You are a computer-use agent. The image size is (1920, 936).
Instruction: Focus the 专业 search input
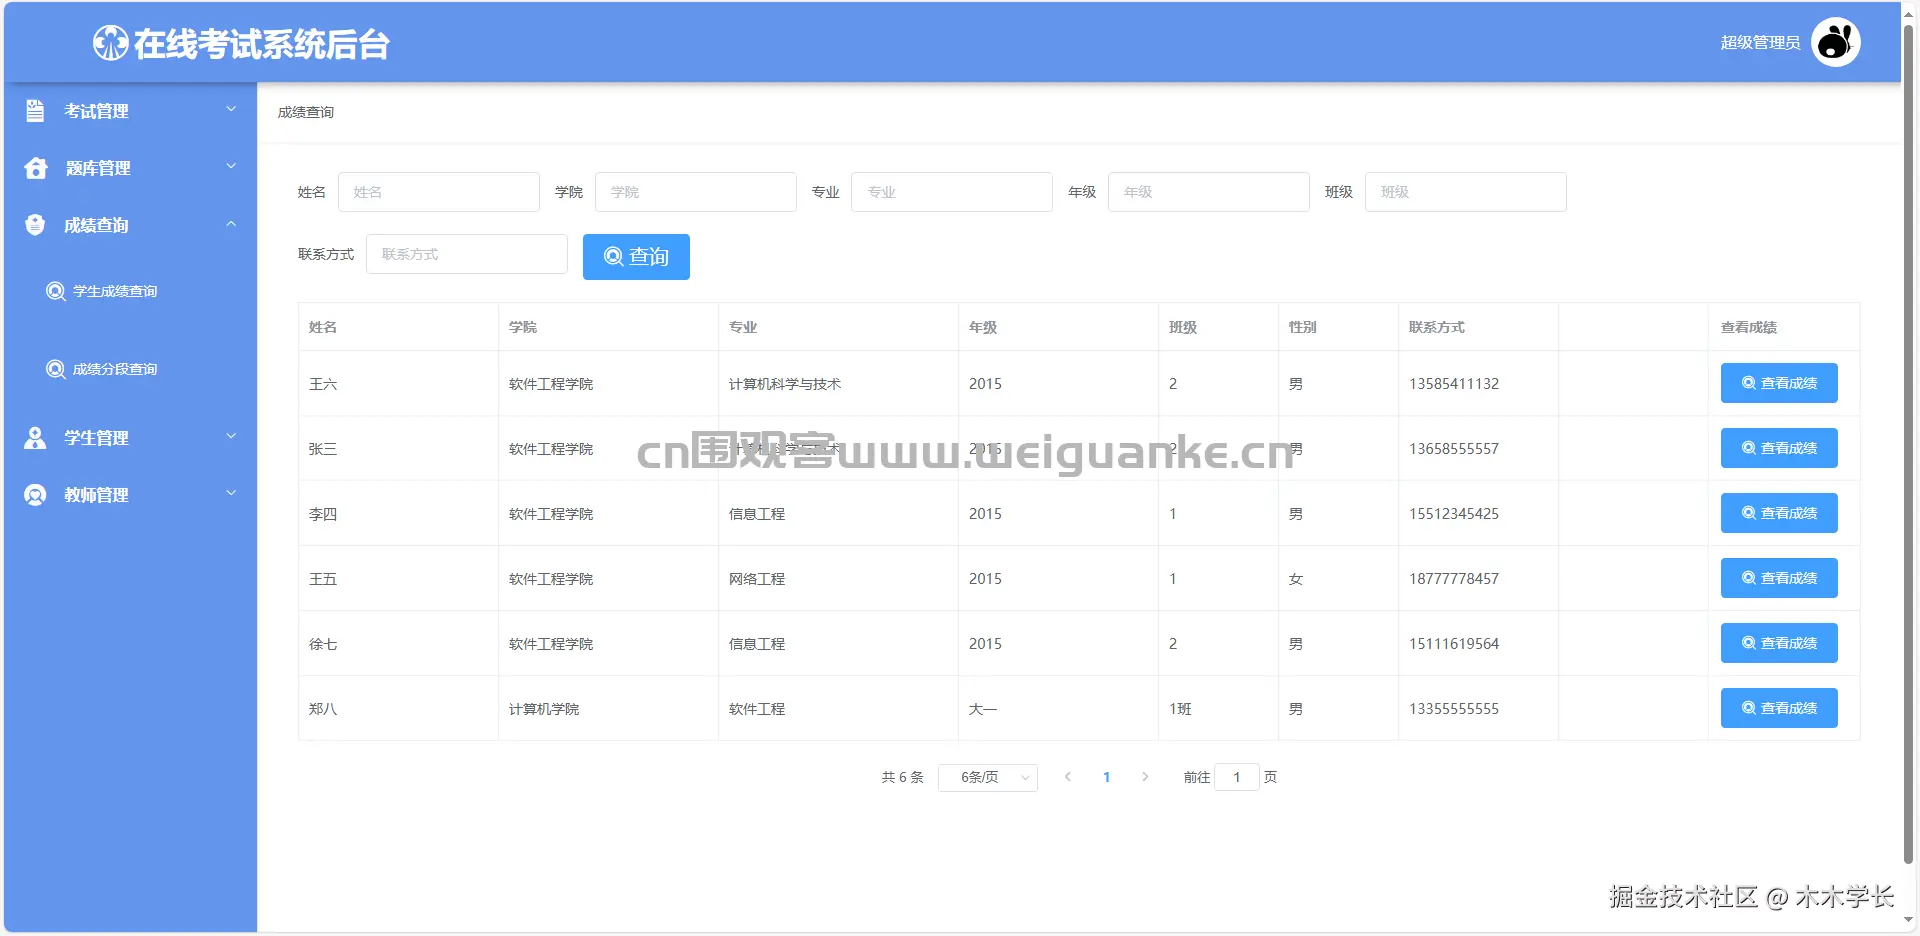point(952,192)
